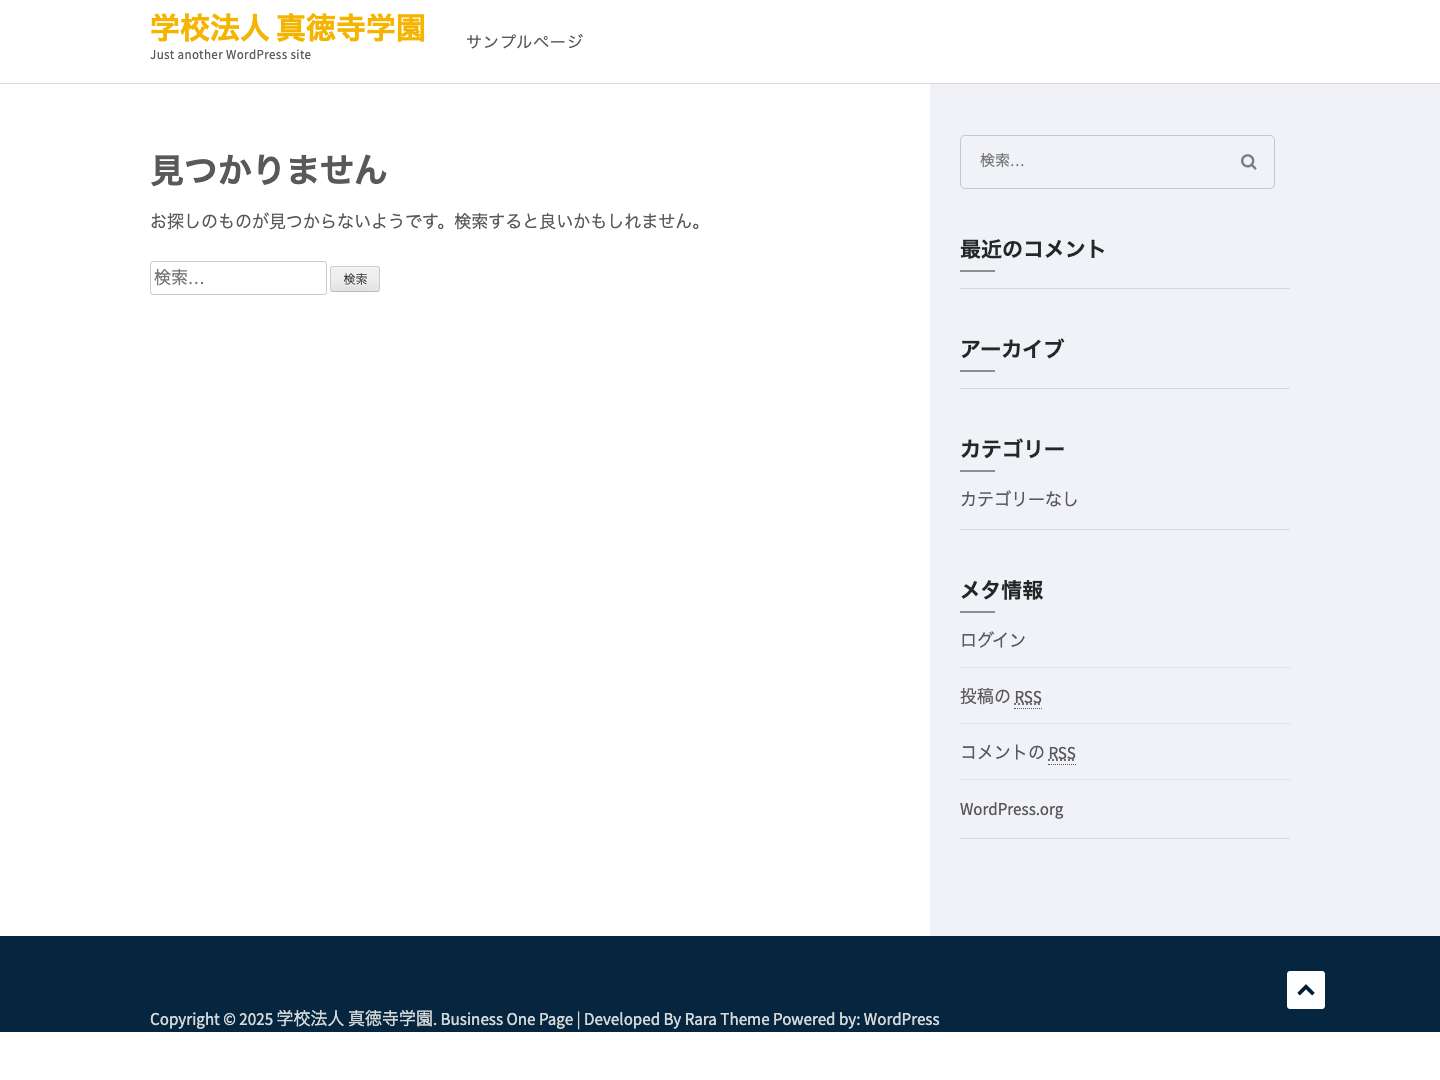Open the サンプルページ menu item
The height and width of the screenshot is (1080, 1440).
point(523,41)
